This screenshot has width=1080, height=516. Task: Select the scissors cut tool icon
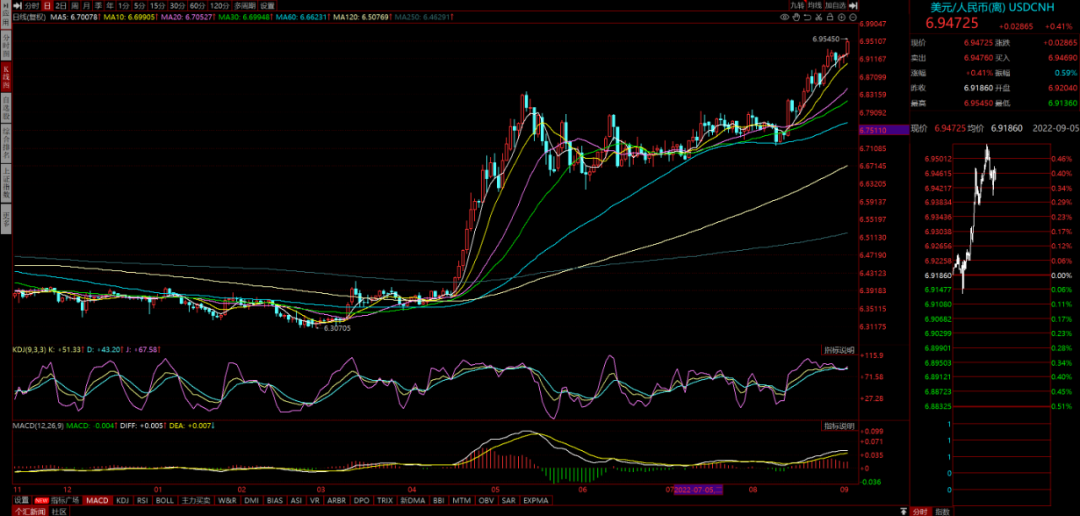[818, 17]
